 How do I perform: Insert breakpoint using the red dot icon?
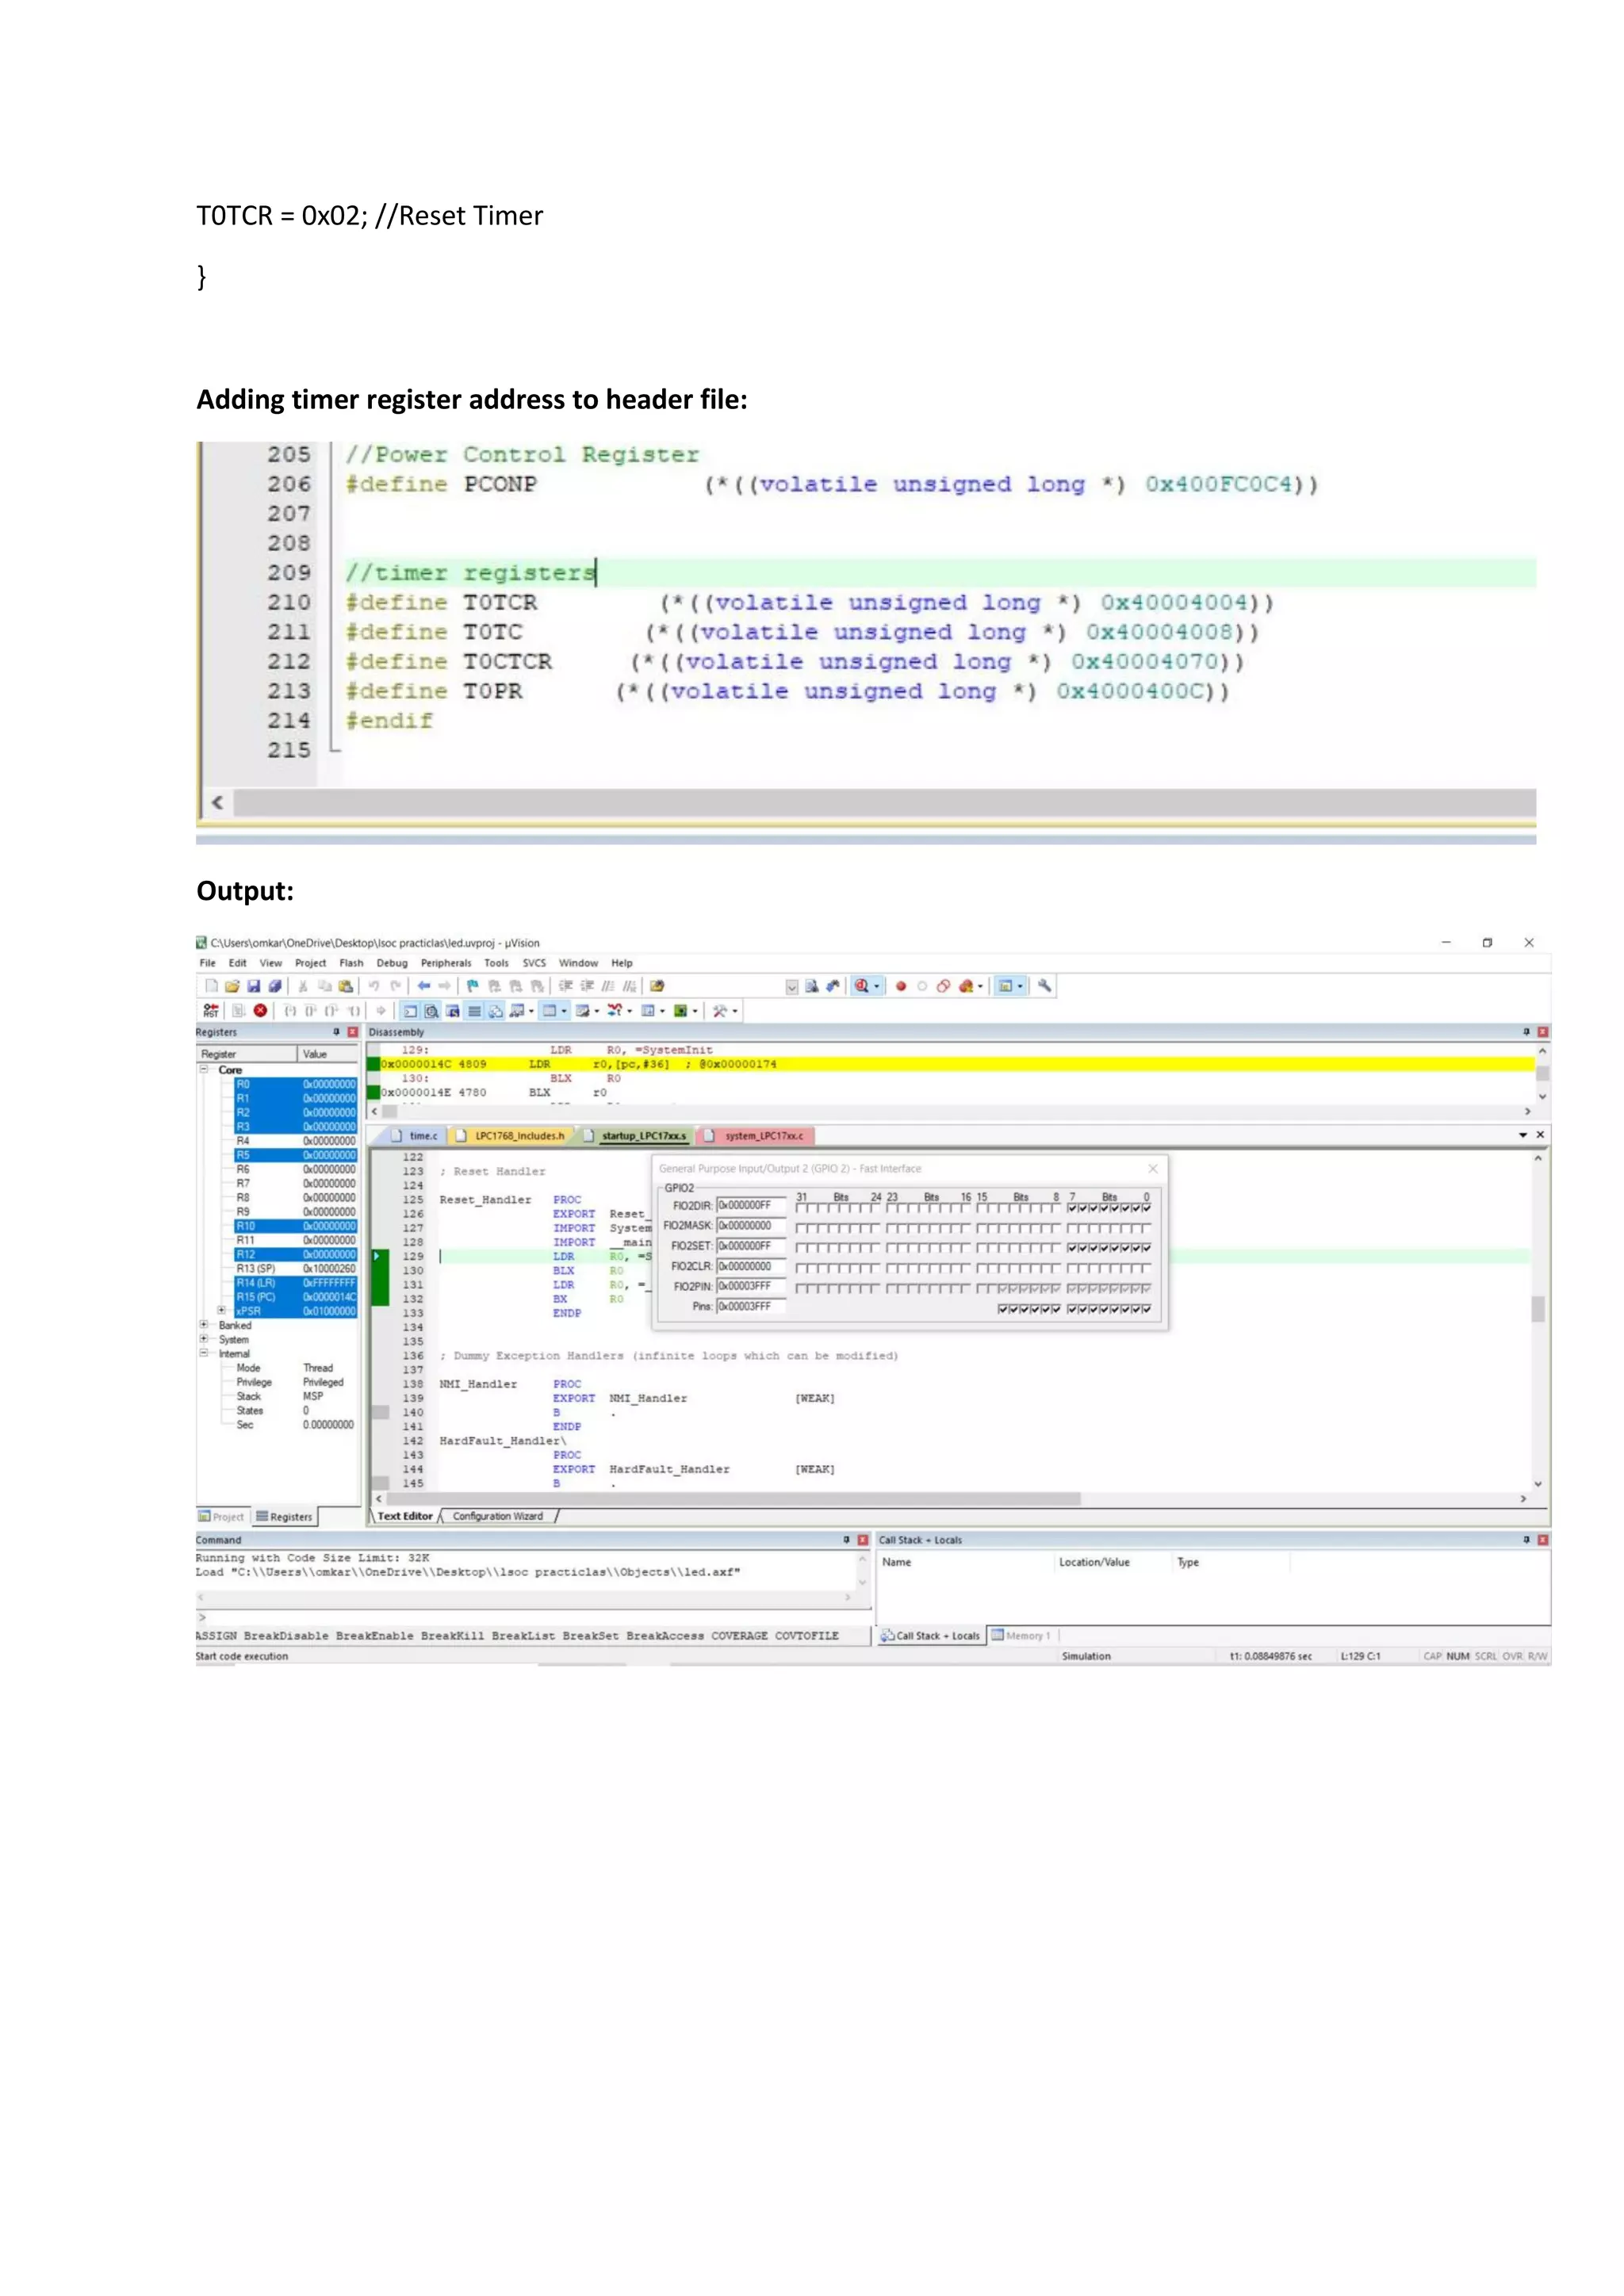coord(901,986)
